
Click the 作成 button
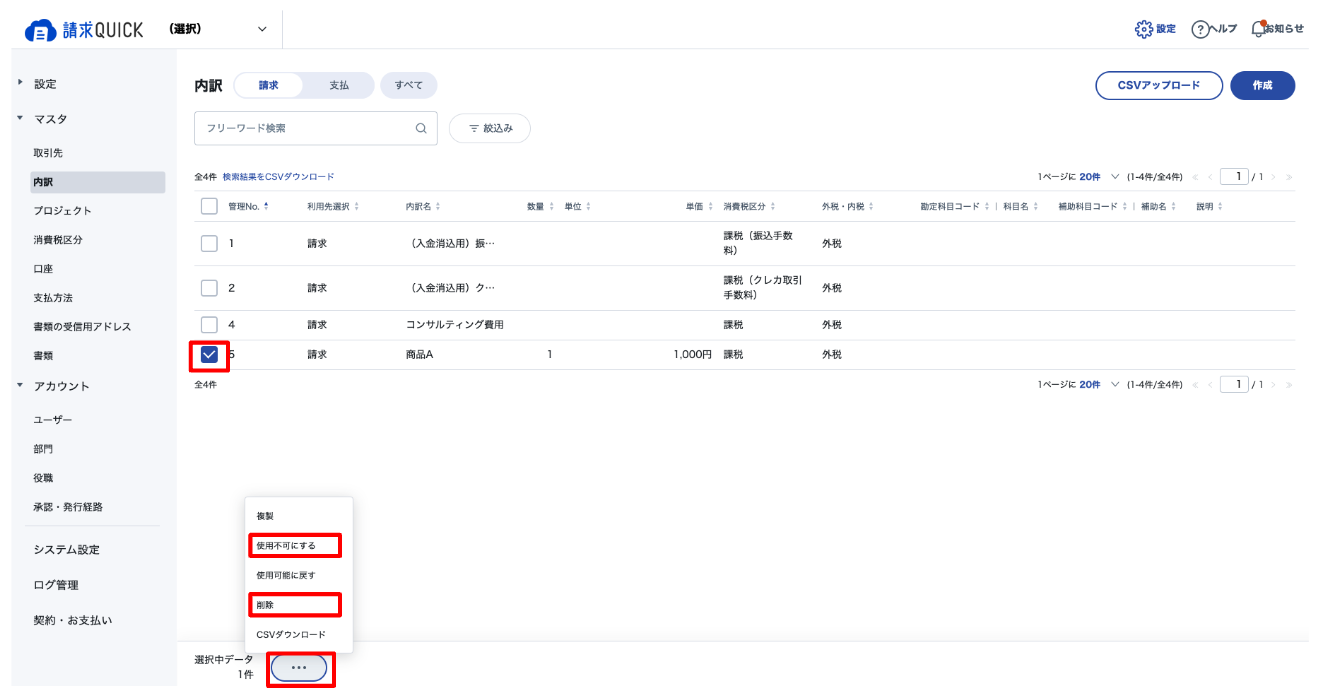[x=1262, y=85]
